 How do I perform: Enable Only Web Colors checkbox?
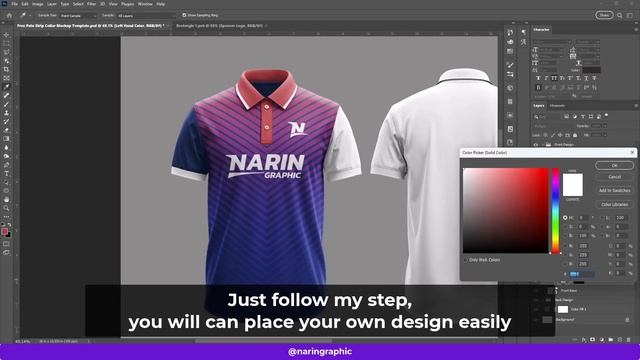466,260
